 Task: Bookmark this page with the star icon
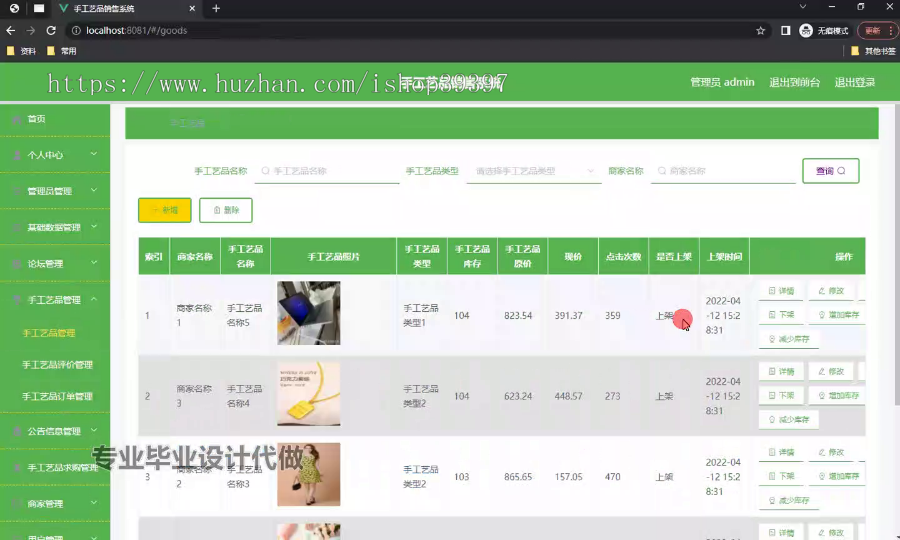click(x=761, y=30)
